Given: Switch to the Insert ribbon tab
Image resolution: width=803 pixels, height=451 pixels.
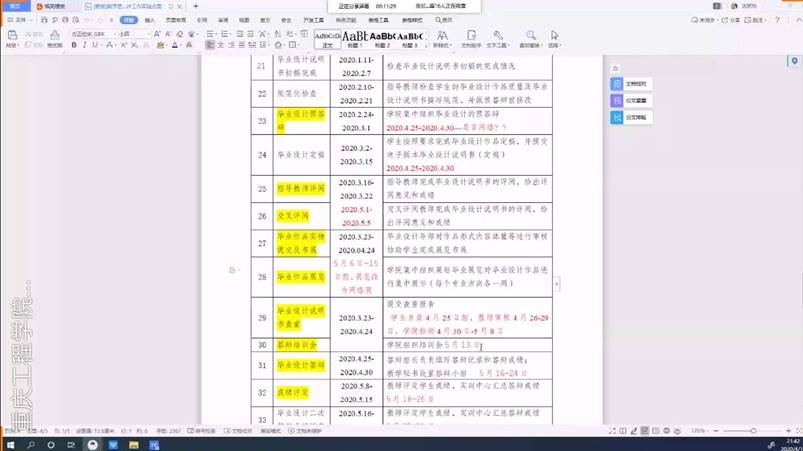Looking at the screenshot, I should click(x=150, y=20).
